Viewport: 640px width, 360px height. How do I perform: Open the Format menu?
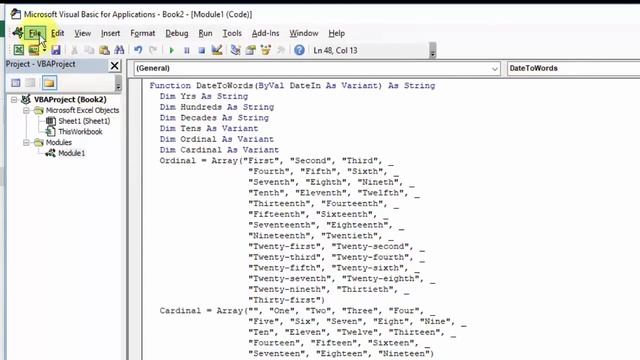[x=142, y=33]
